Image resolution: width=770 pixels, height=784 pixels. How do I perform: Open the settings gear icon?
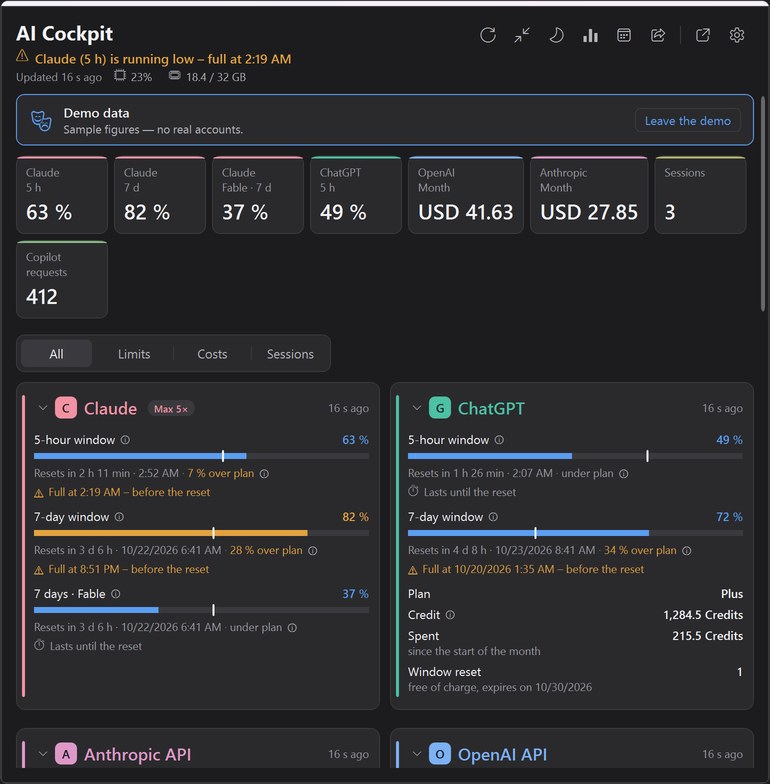click(x=736, y=35)
